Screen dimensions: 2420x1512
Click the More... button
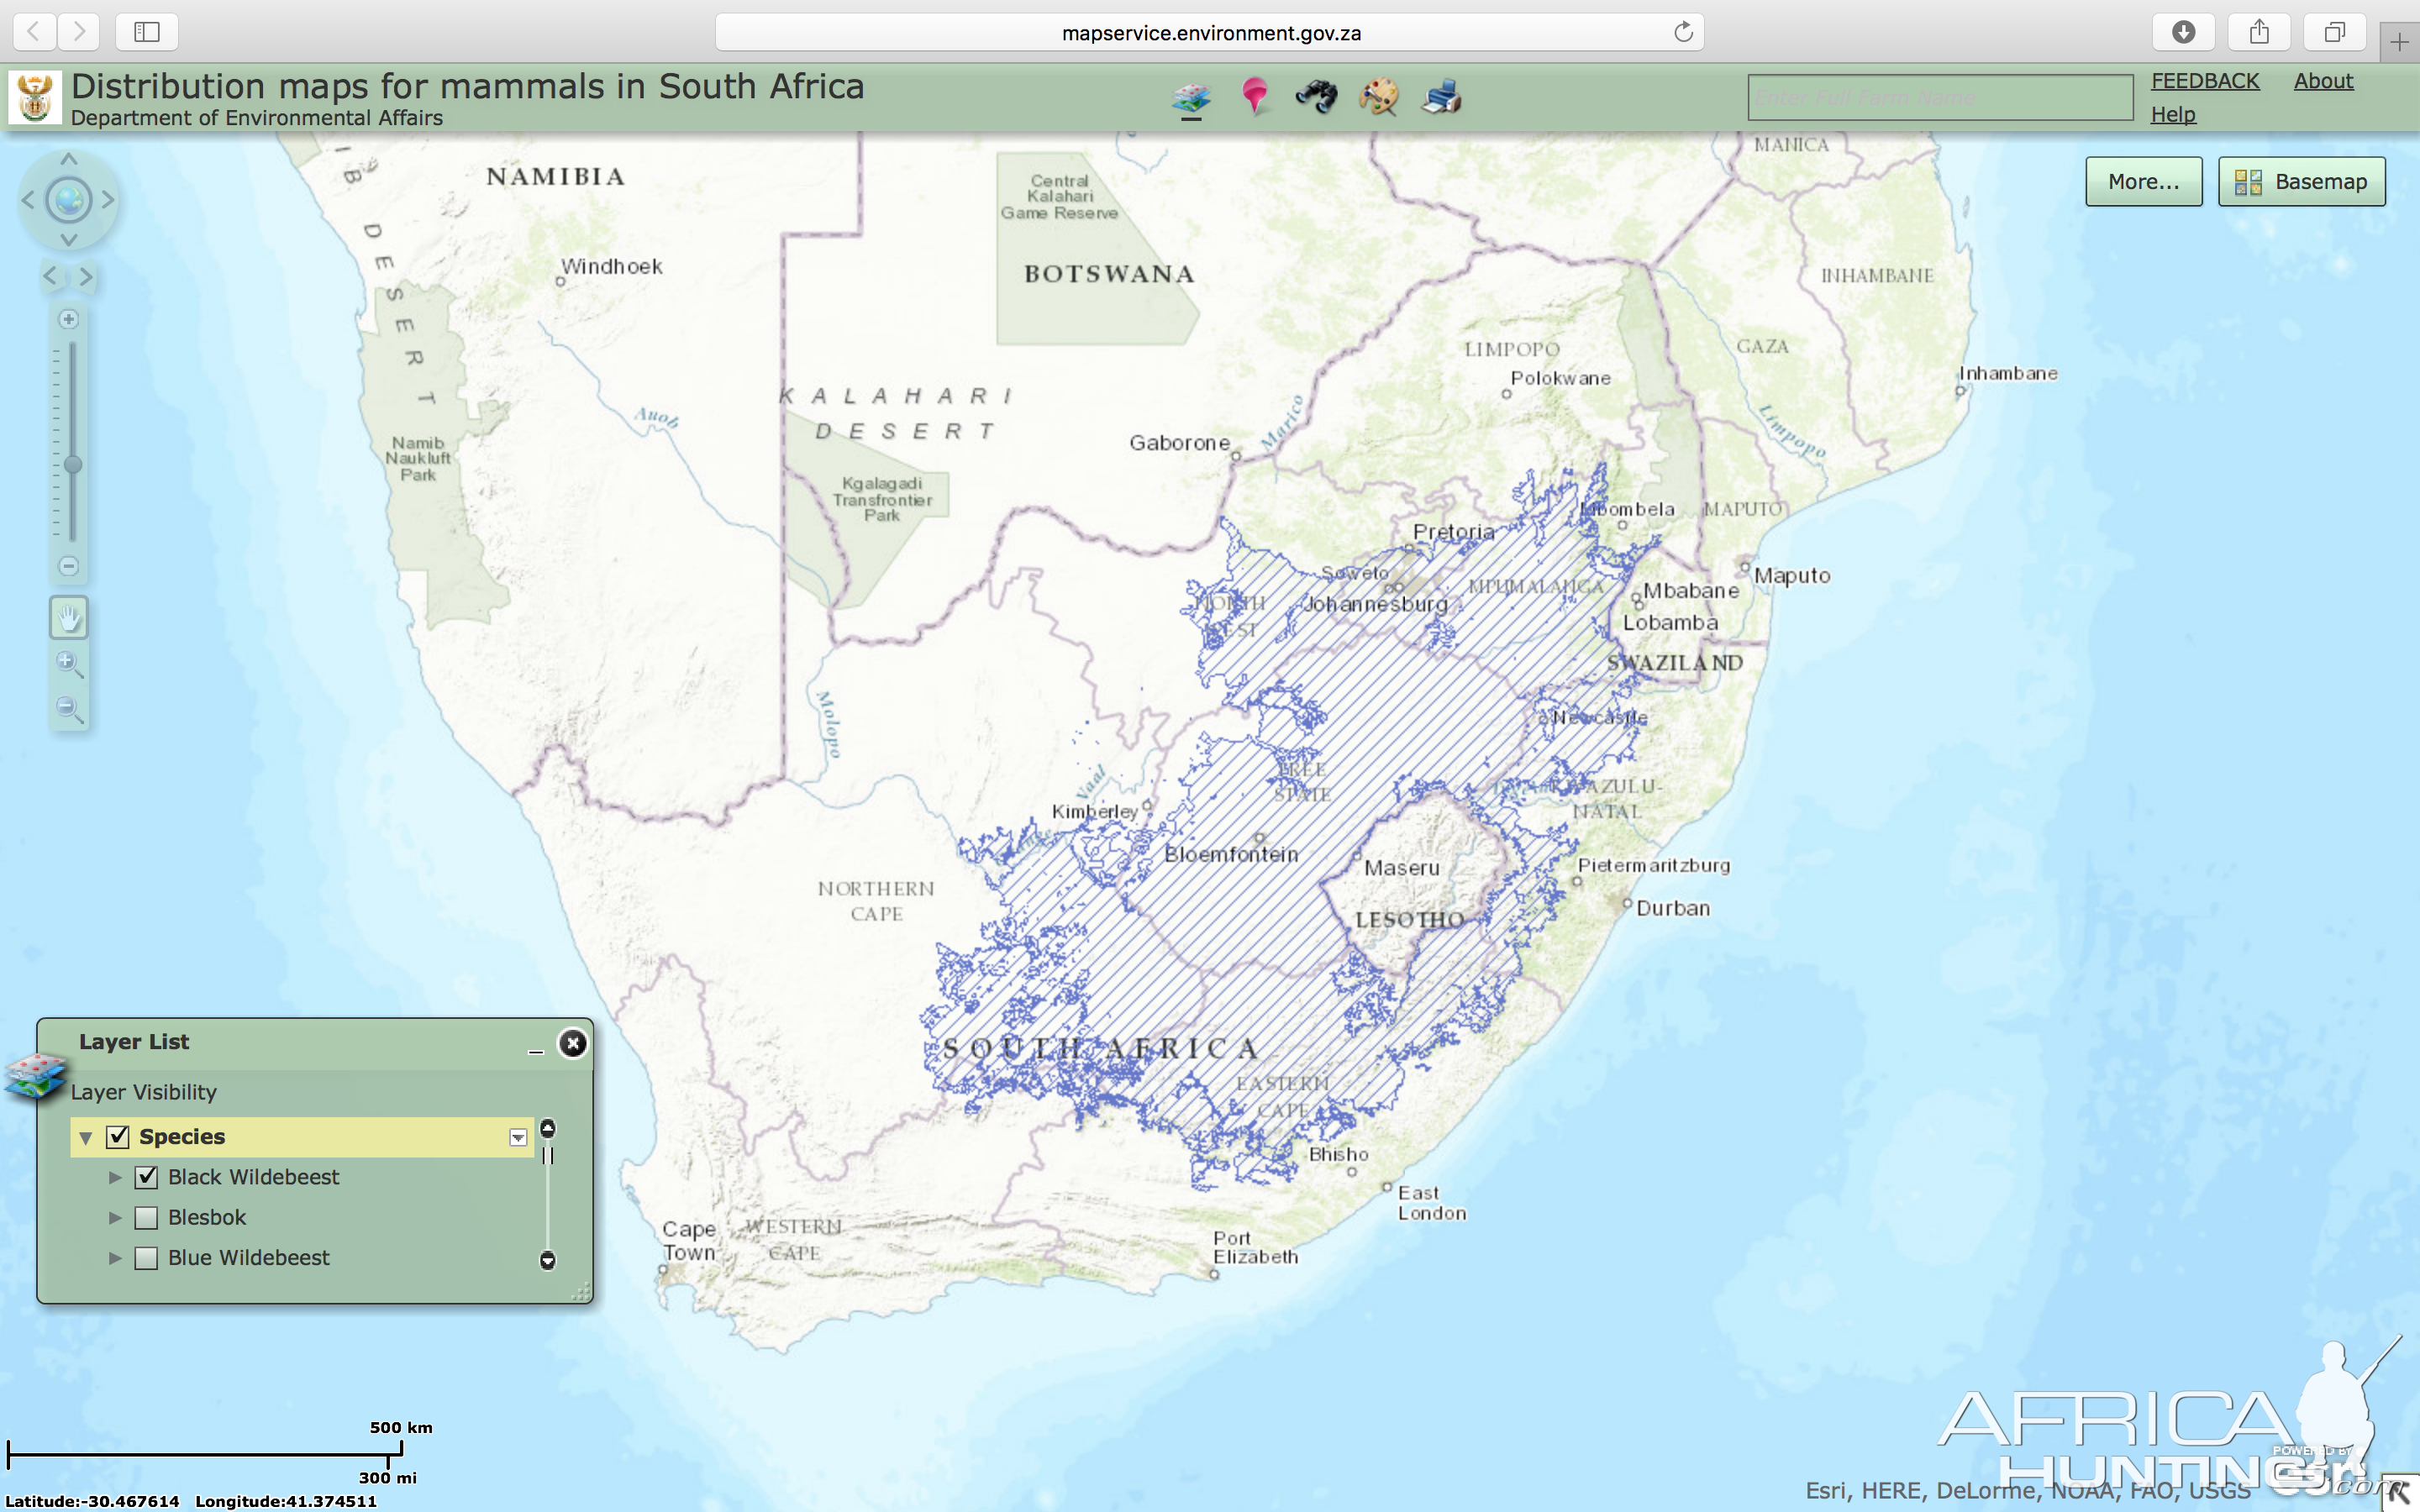[x=2143, y=181]
